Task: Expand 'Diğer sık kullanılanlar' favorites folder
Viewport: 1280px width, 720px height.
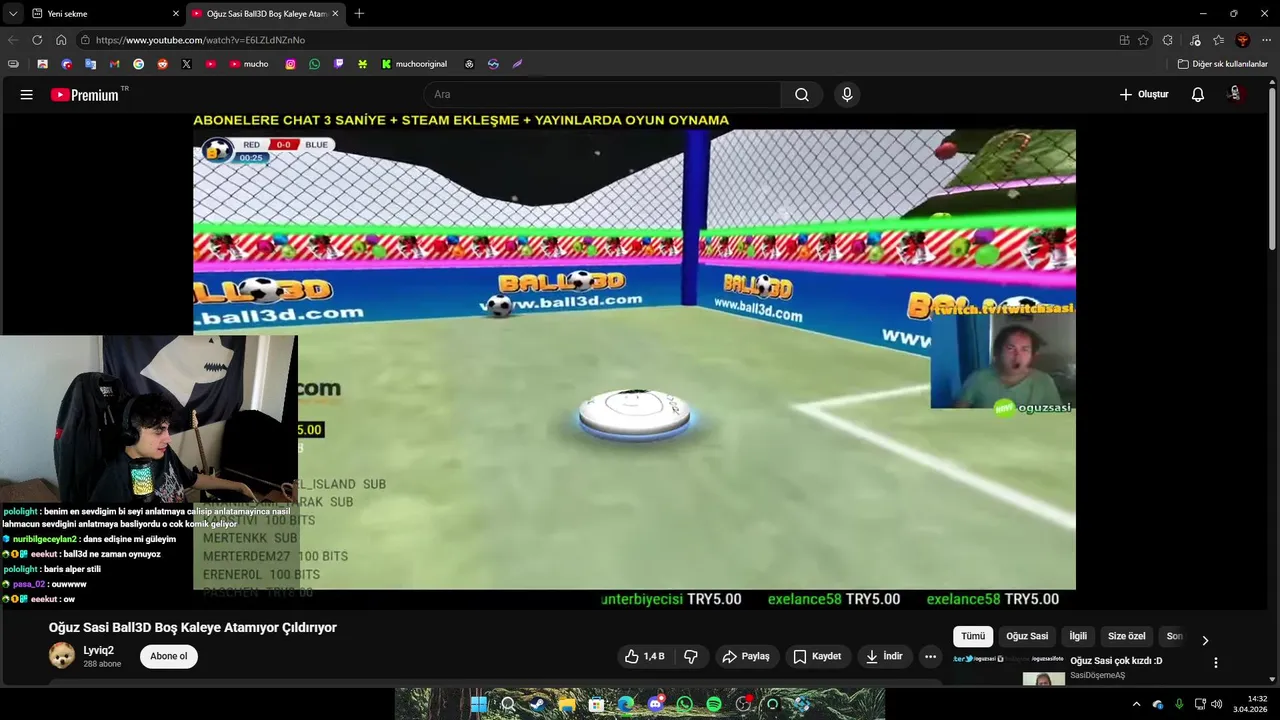Action: point(1222,64)
